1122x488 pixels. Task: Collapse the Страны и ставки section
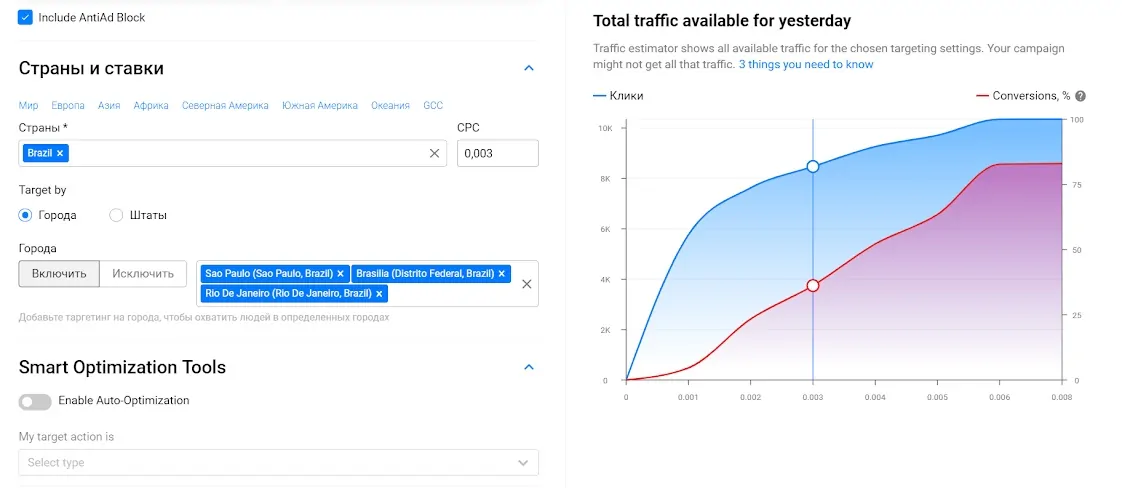click(529, 68)
